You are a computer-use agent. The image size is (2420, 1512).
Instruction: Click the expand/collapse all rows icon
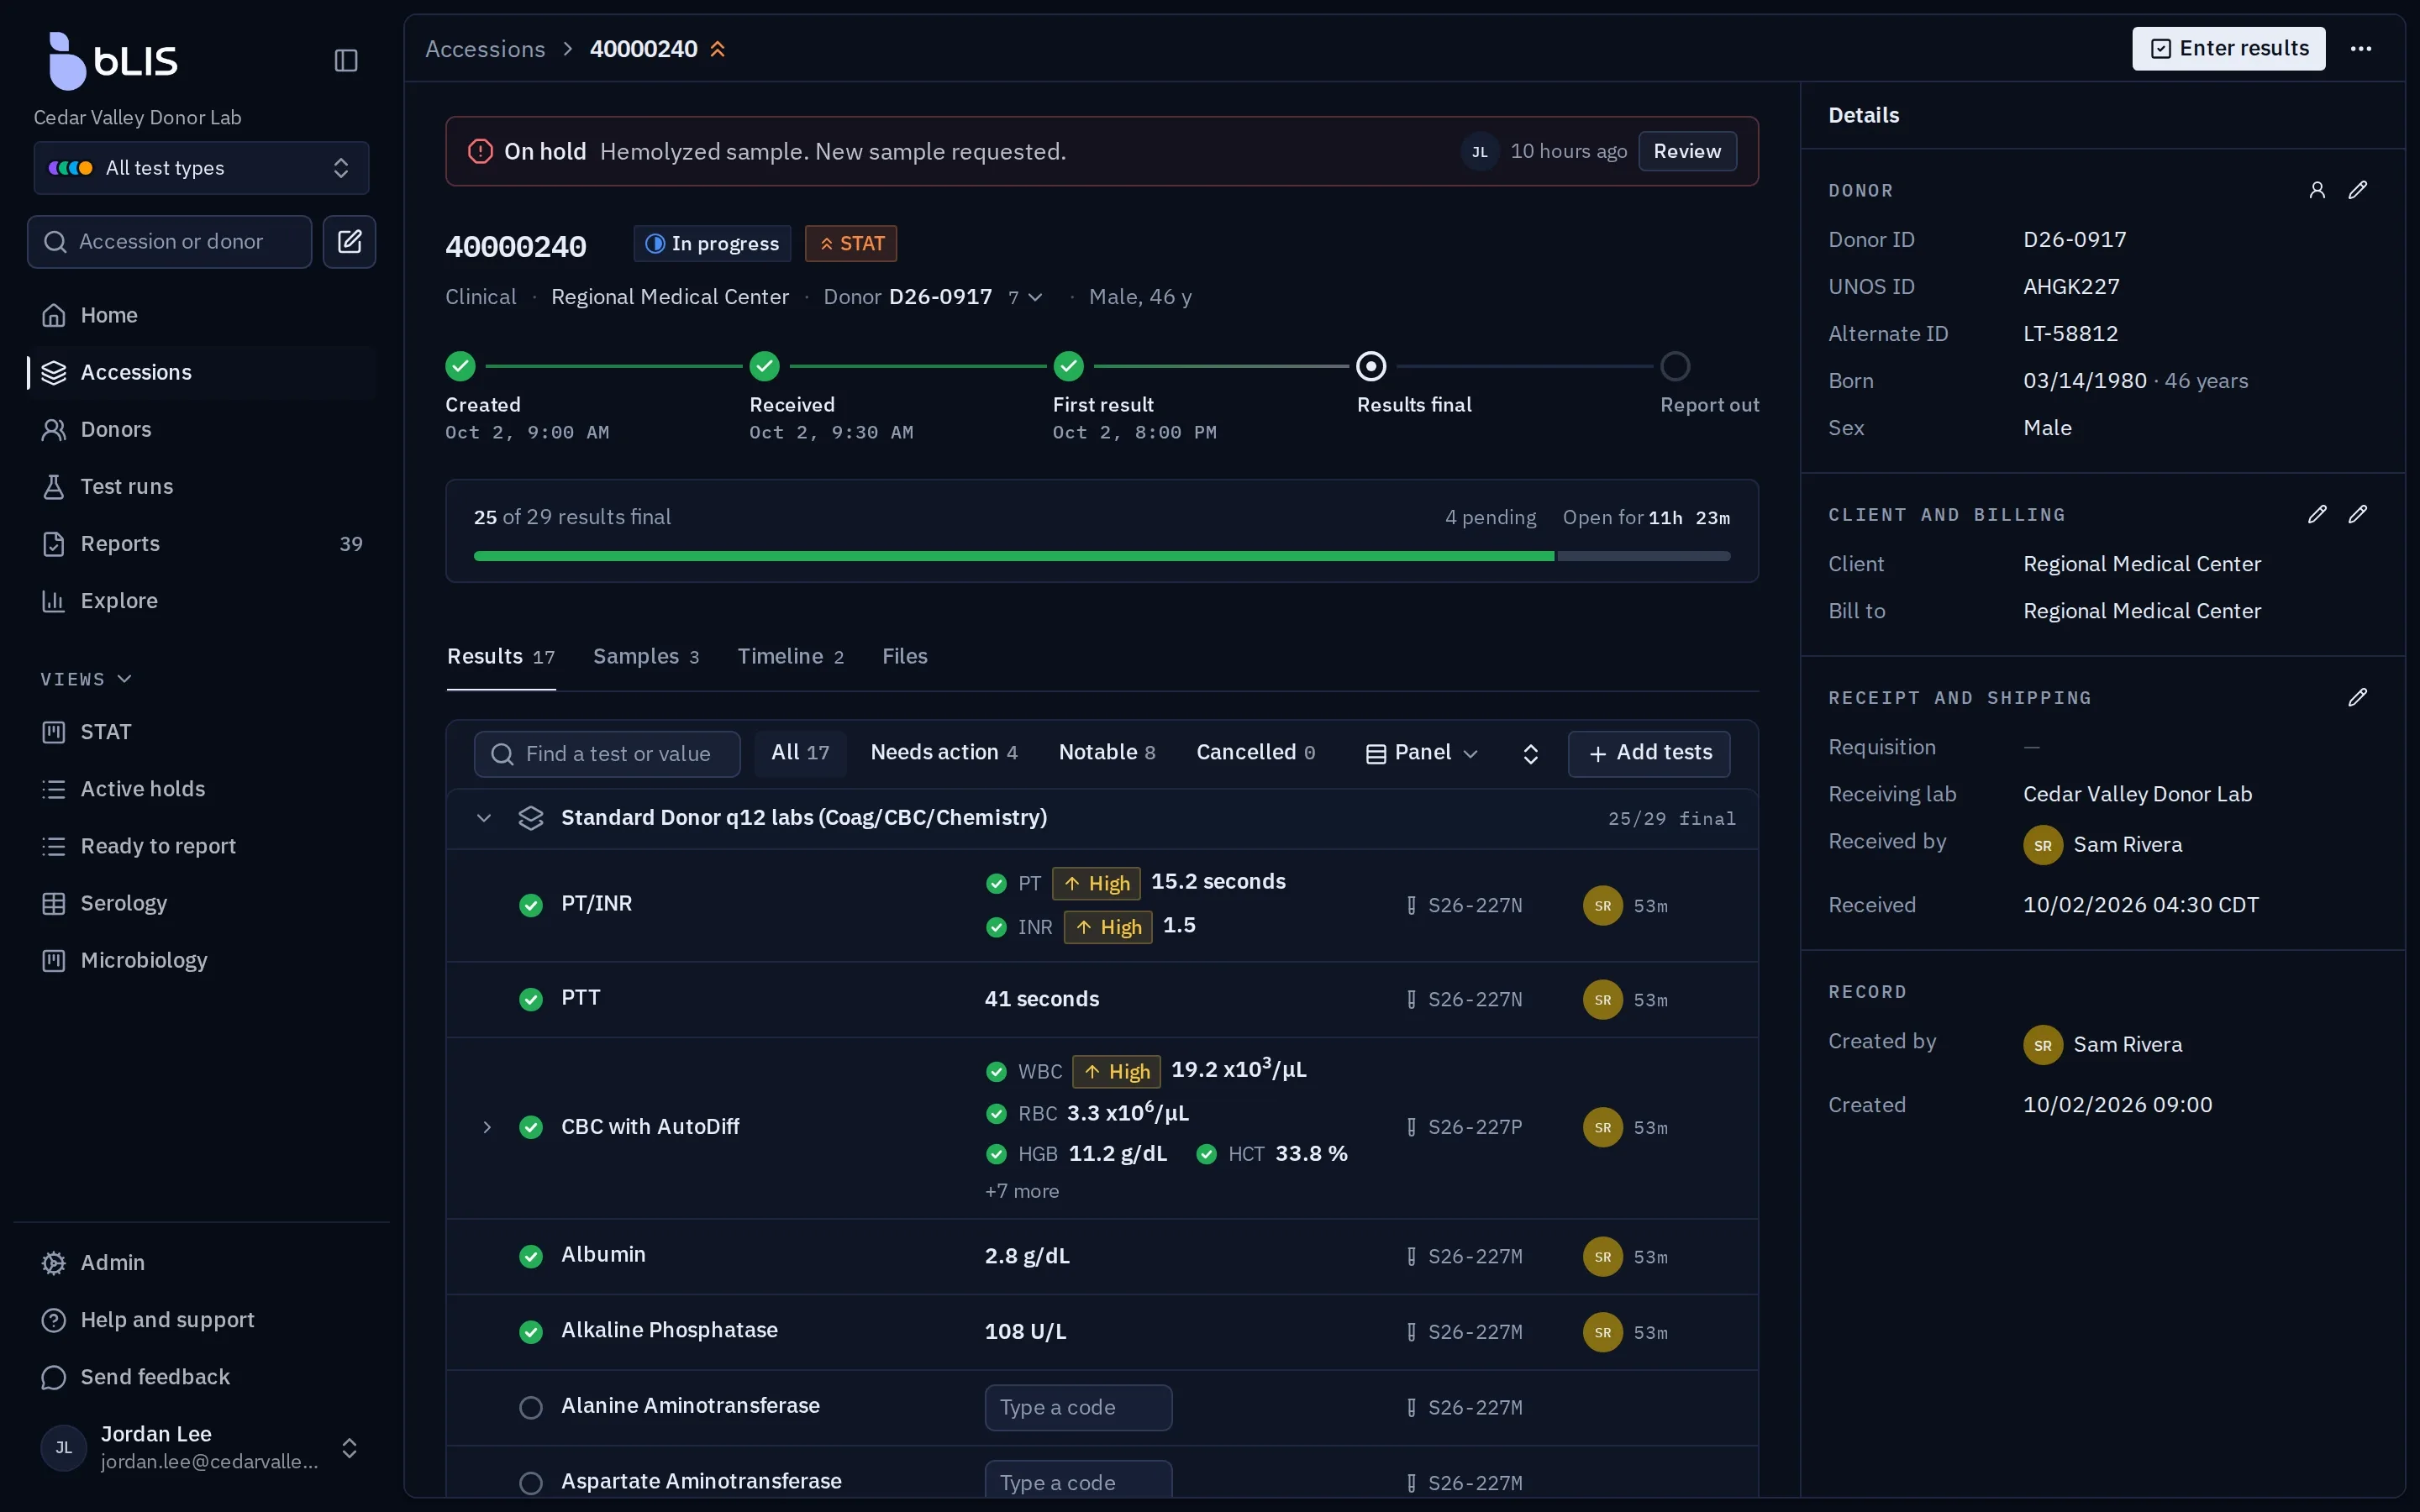pyautogui.click(x=1530, y=753)
